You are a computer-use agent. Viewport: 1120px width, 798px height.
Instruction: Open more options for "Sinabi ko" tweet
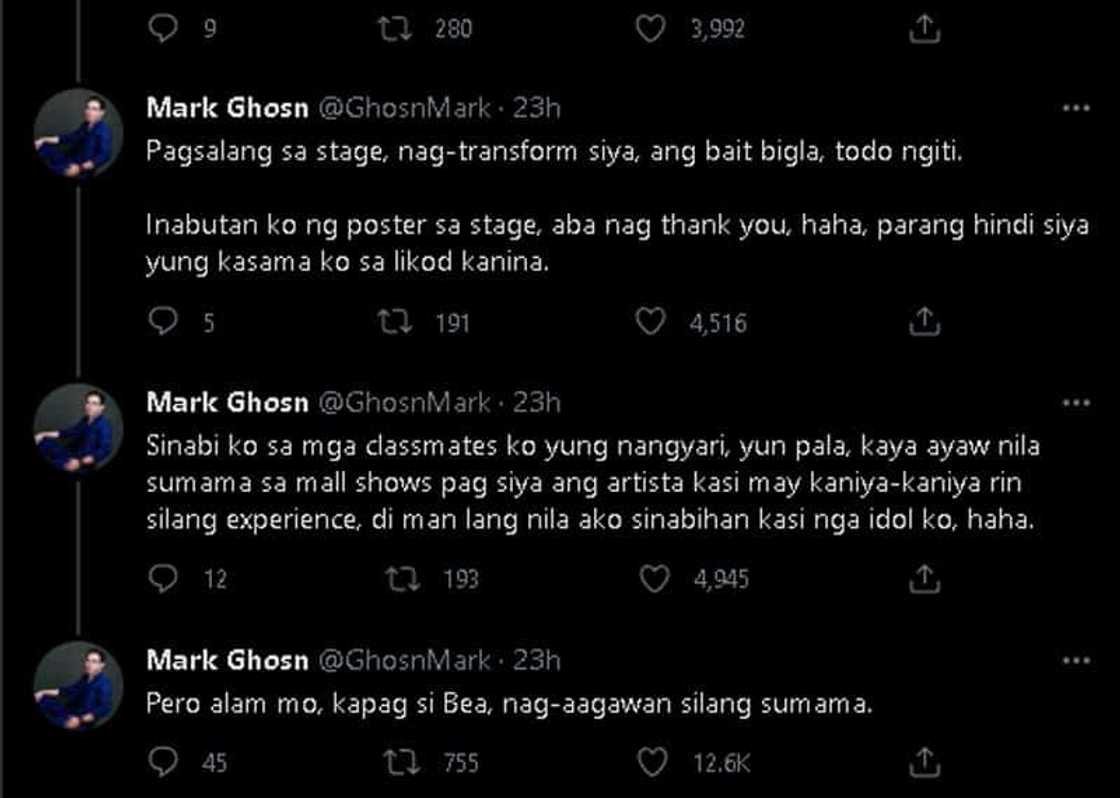tap(1075, 403)
